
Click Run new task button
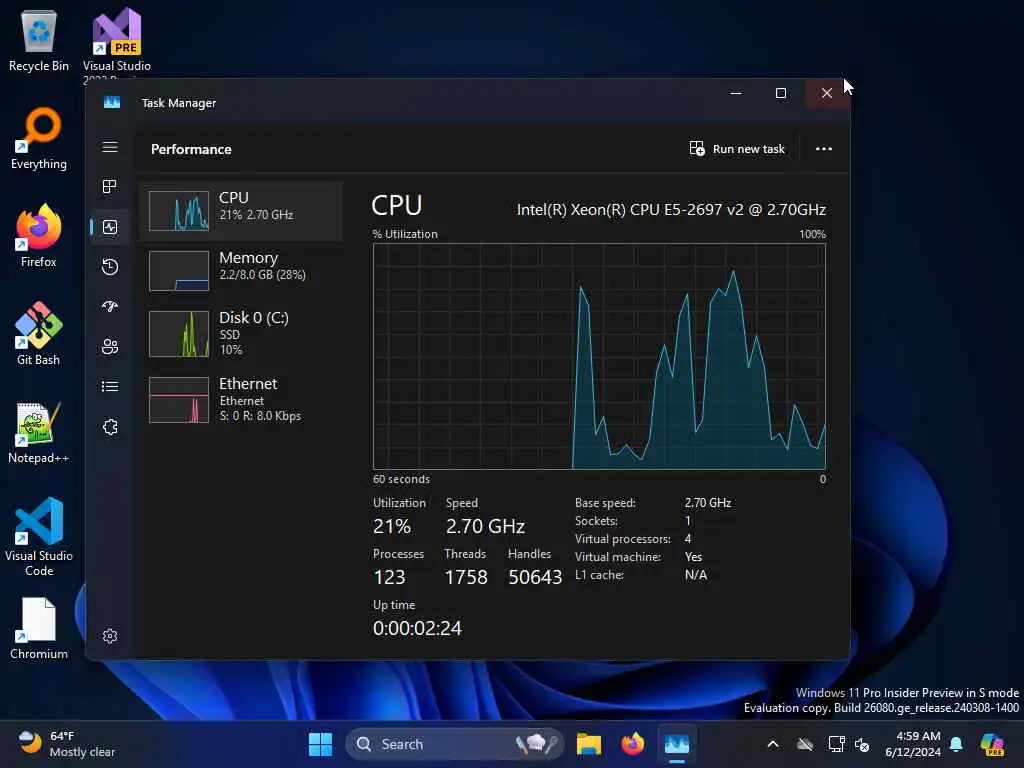pos(737,149)
